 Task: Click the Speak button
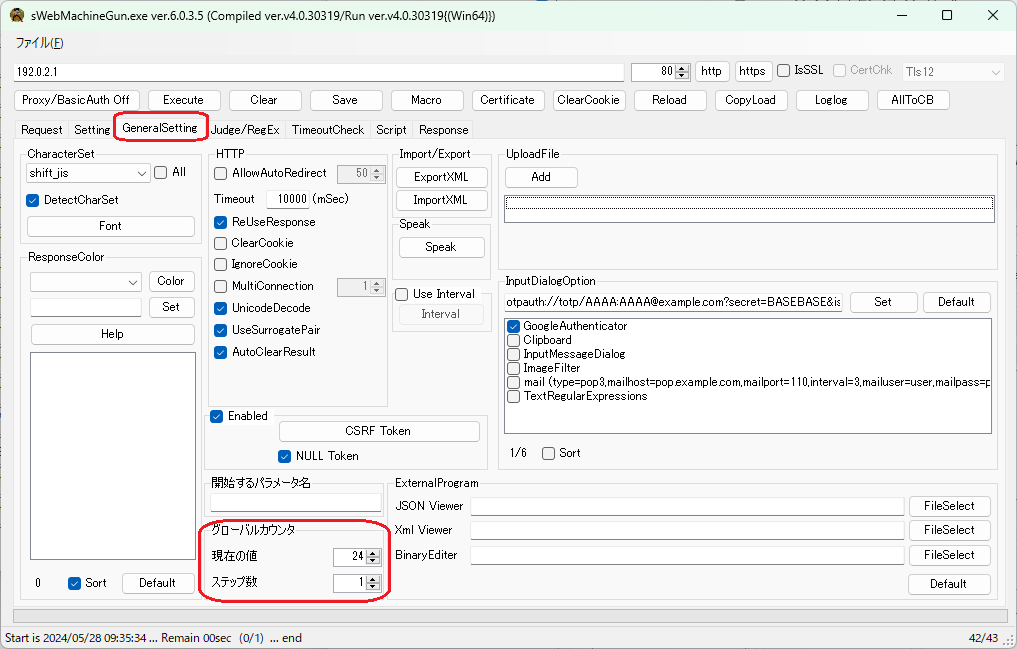tap(441, 247)
